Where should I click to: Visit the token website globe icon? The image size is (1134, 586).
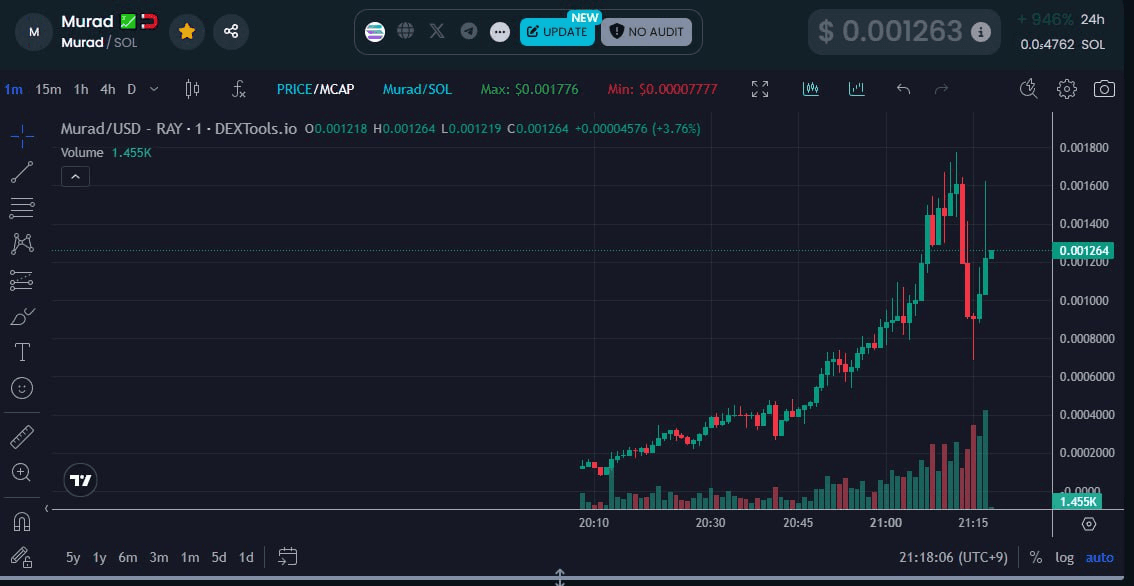[x=406, y=31]
